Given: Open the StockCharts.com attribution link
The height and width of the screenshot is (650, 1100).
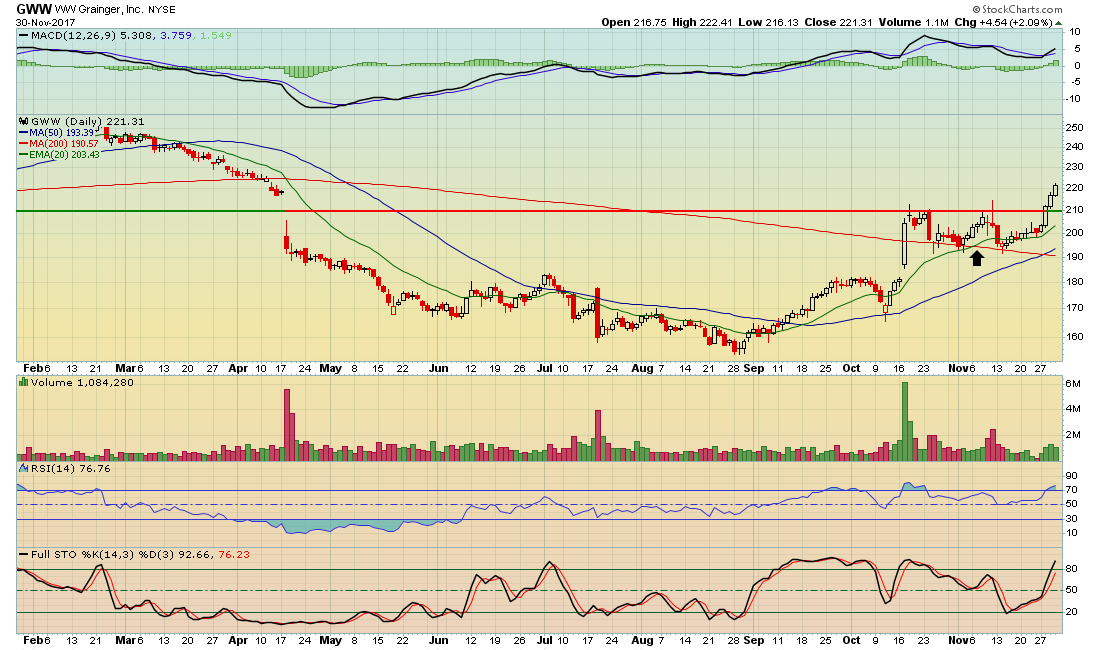Looking at the screenshot, I should (x=1021, y=9).
